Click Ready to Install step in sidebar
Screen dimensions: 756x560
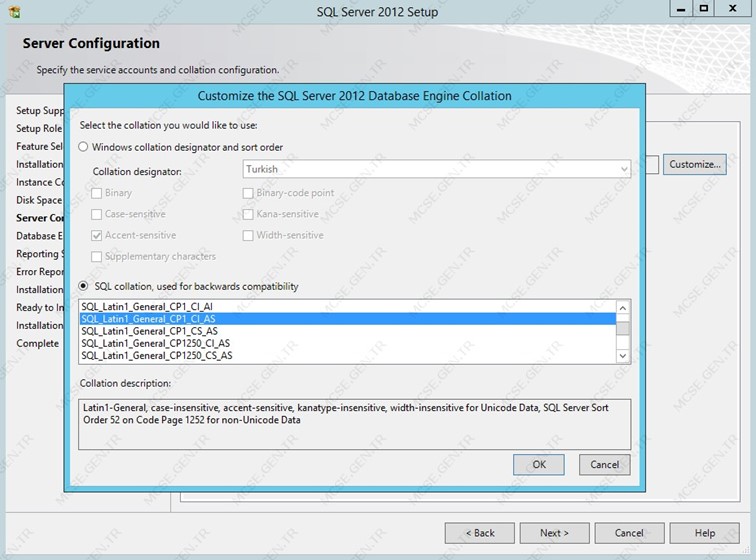(40, 307)
